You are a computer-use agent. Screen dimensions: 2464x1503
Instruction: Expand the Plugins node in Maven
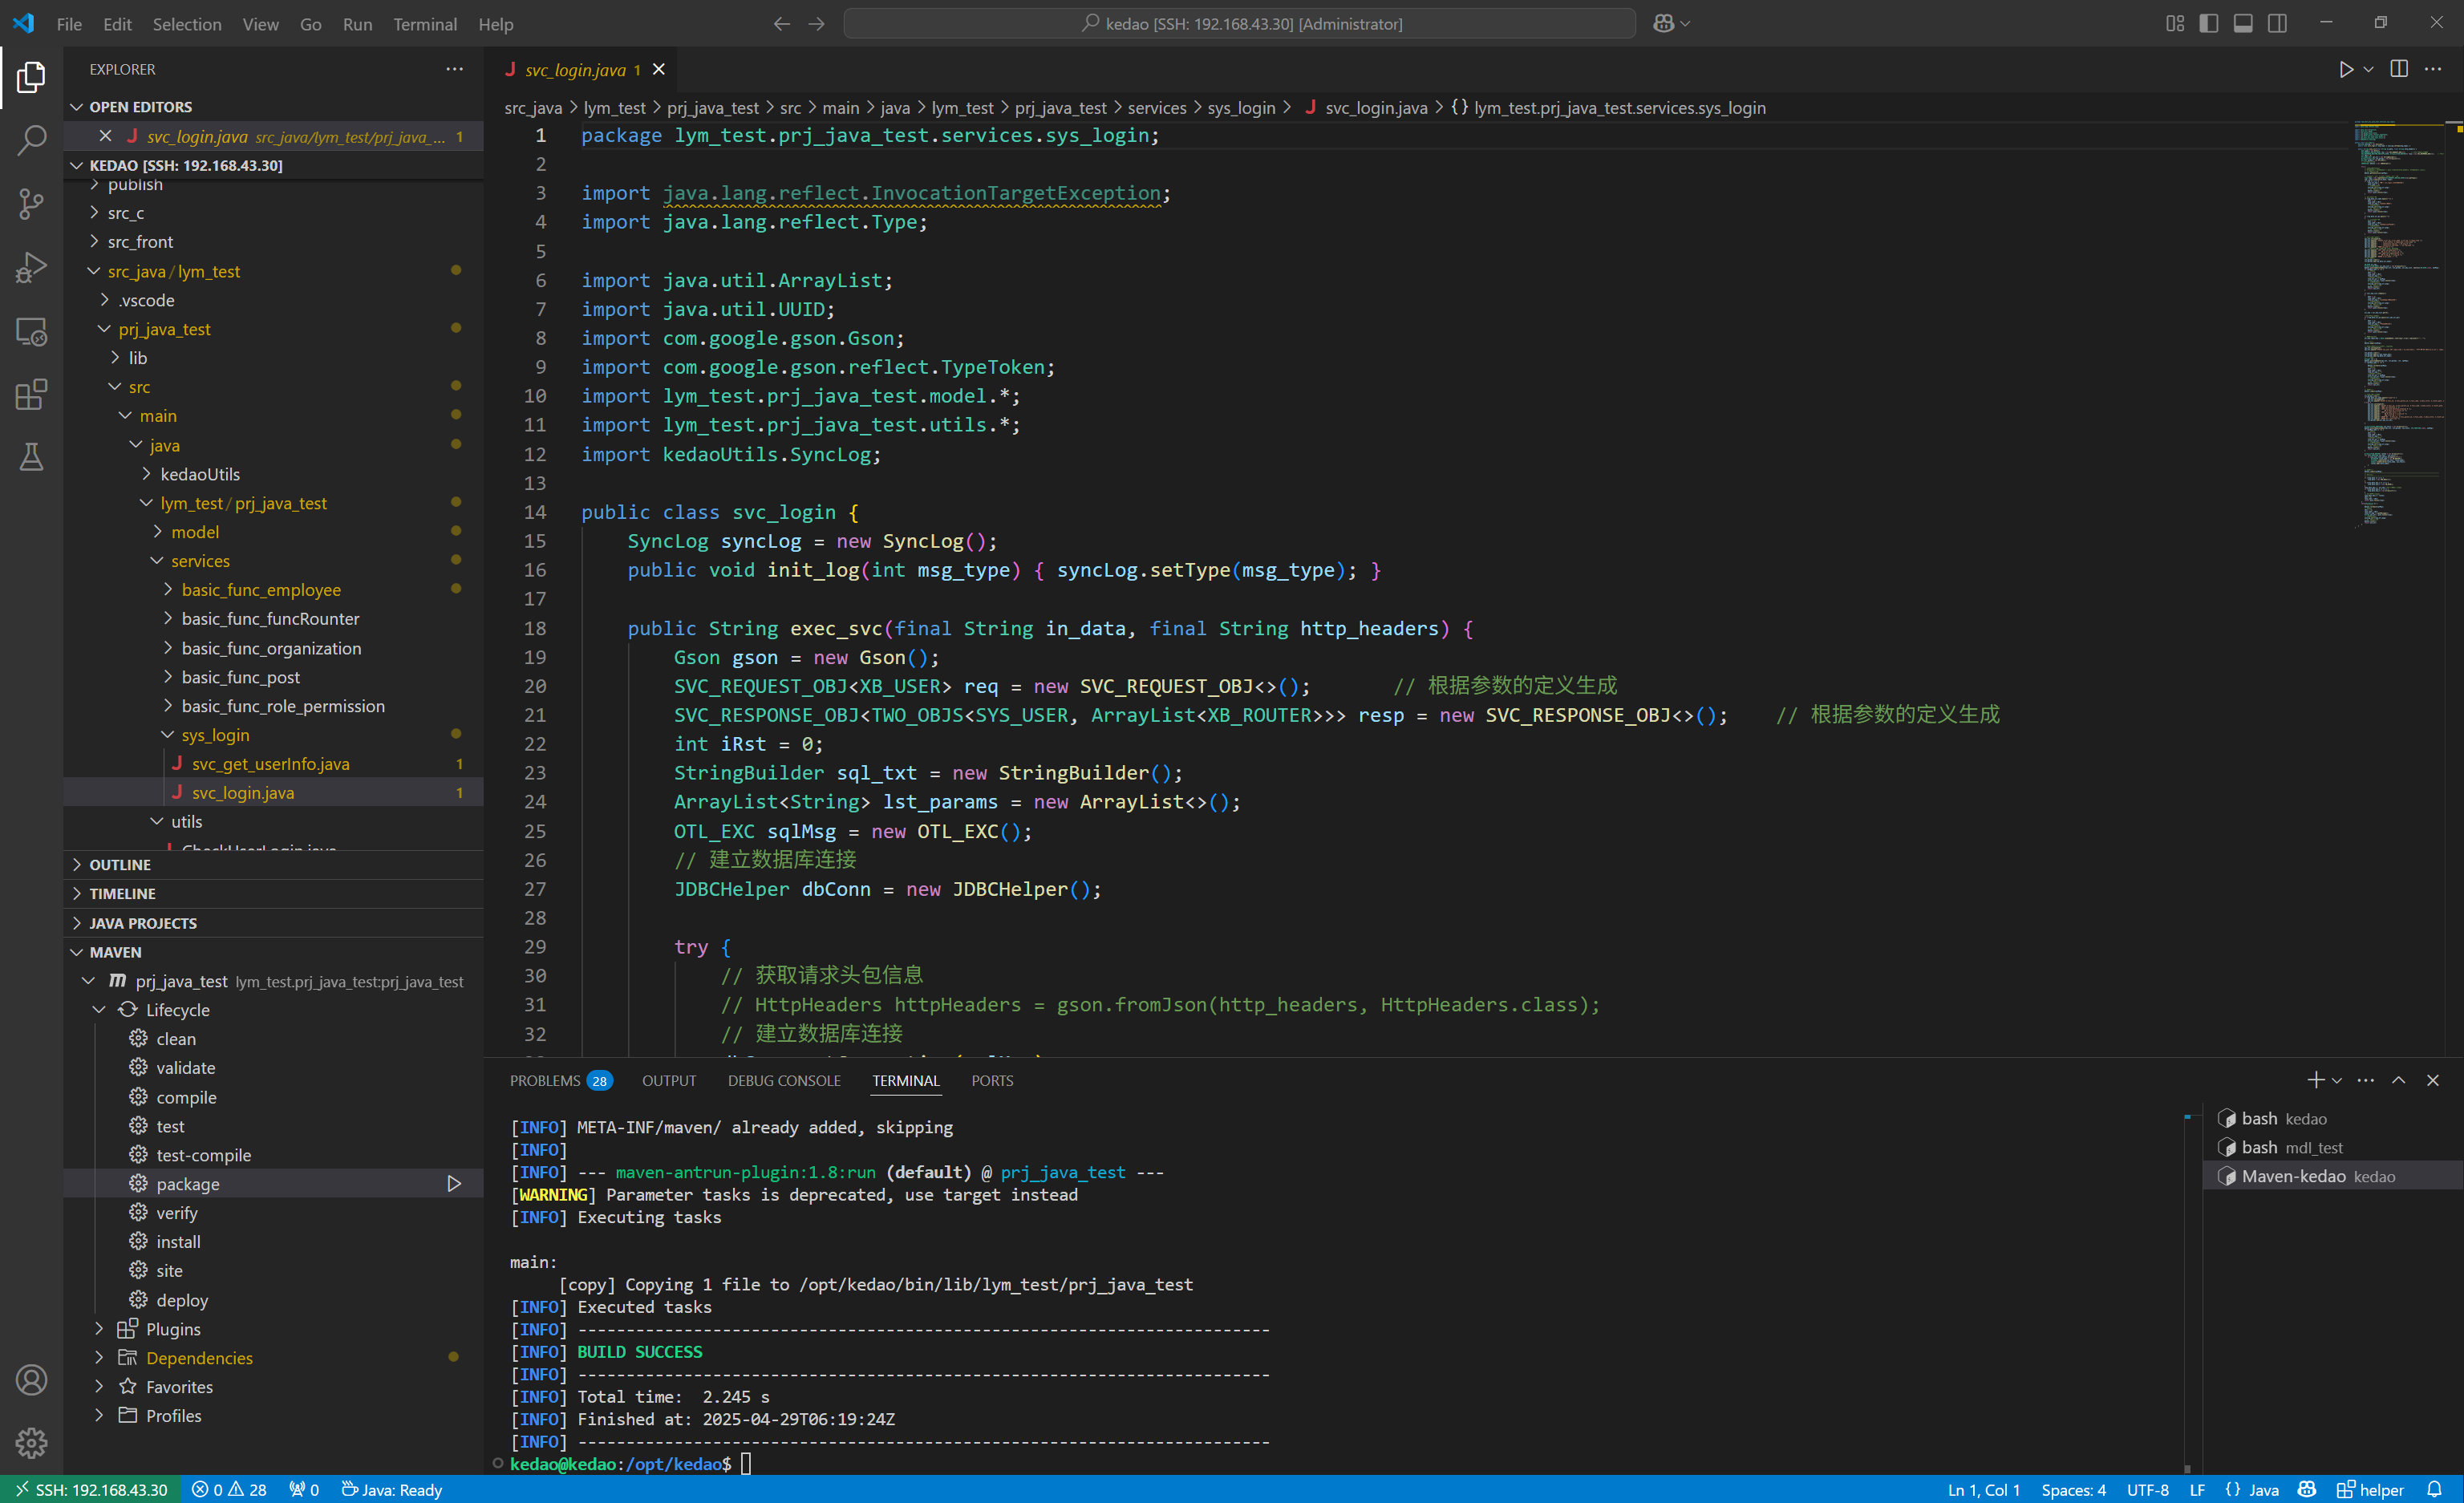(173, 1329)
